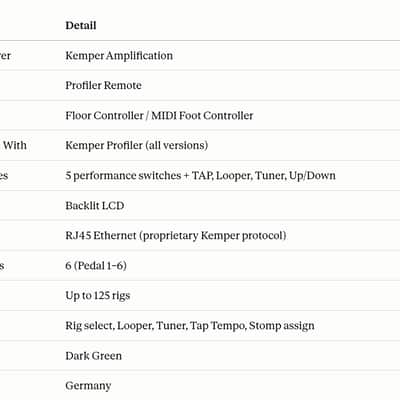
Task: Click the word 'Ethernet' in connection row
Action: coord(115,236)
